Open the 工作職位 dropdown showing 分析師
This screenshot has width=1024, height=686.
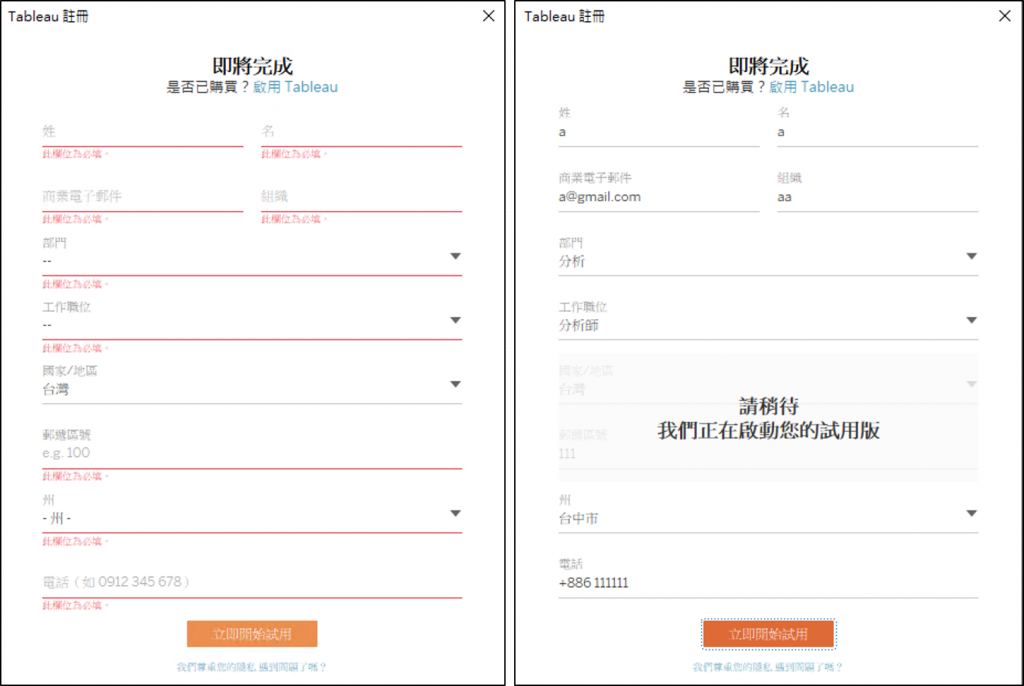coord(768,319)
